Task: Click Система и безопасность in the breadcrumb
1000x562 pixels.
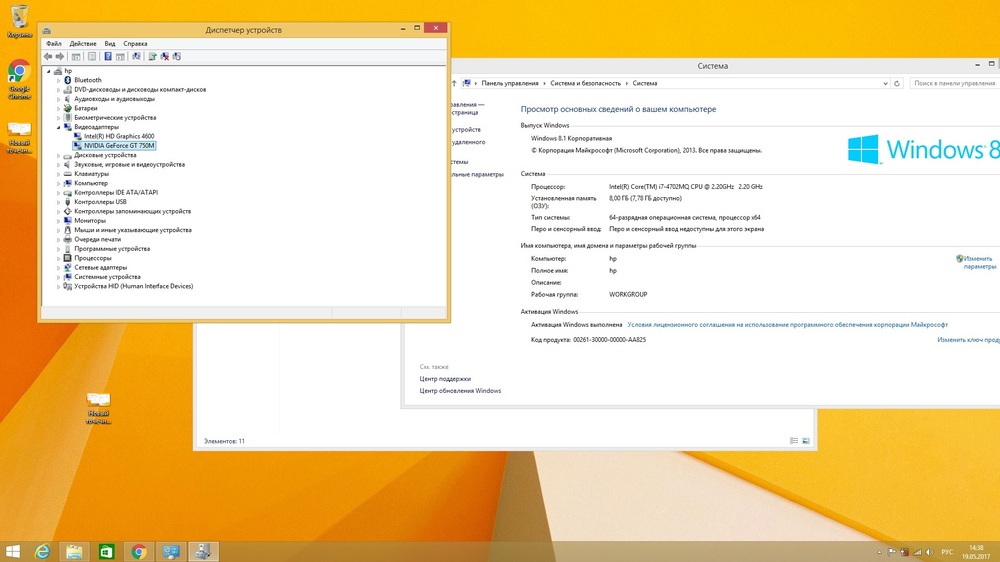Action: pos(585,84)
